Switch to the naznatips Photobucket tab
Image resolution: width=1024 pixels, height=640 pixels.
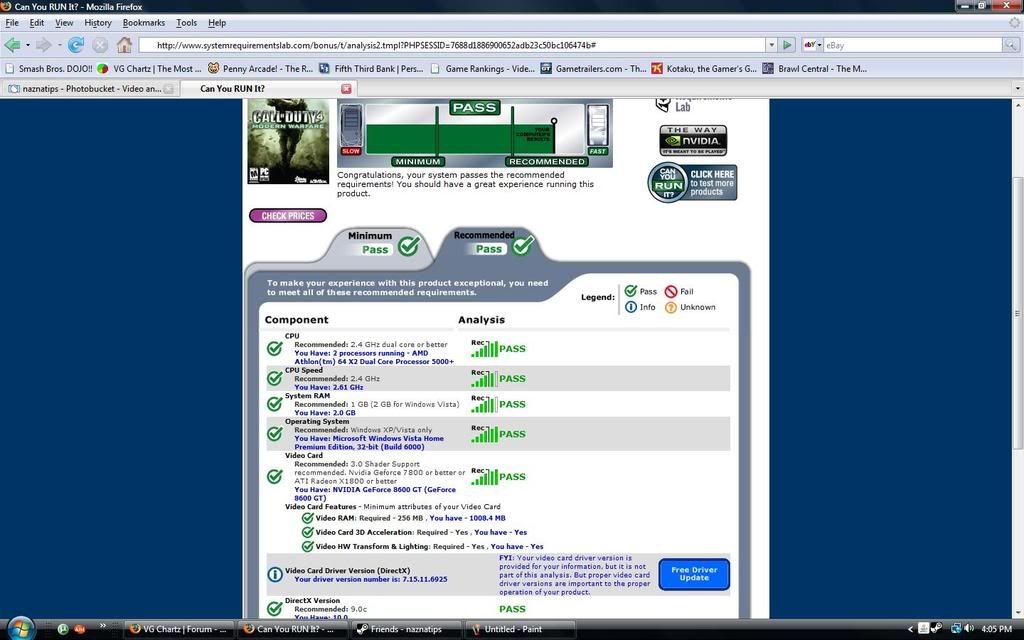pyautogui.click(x=90, y=88)
